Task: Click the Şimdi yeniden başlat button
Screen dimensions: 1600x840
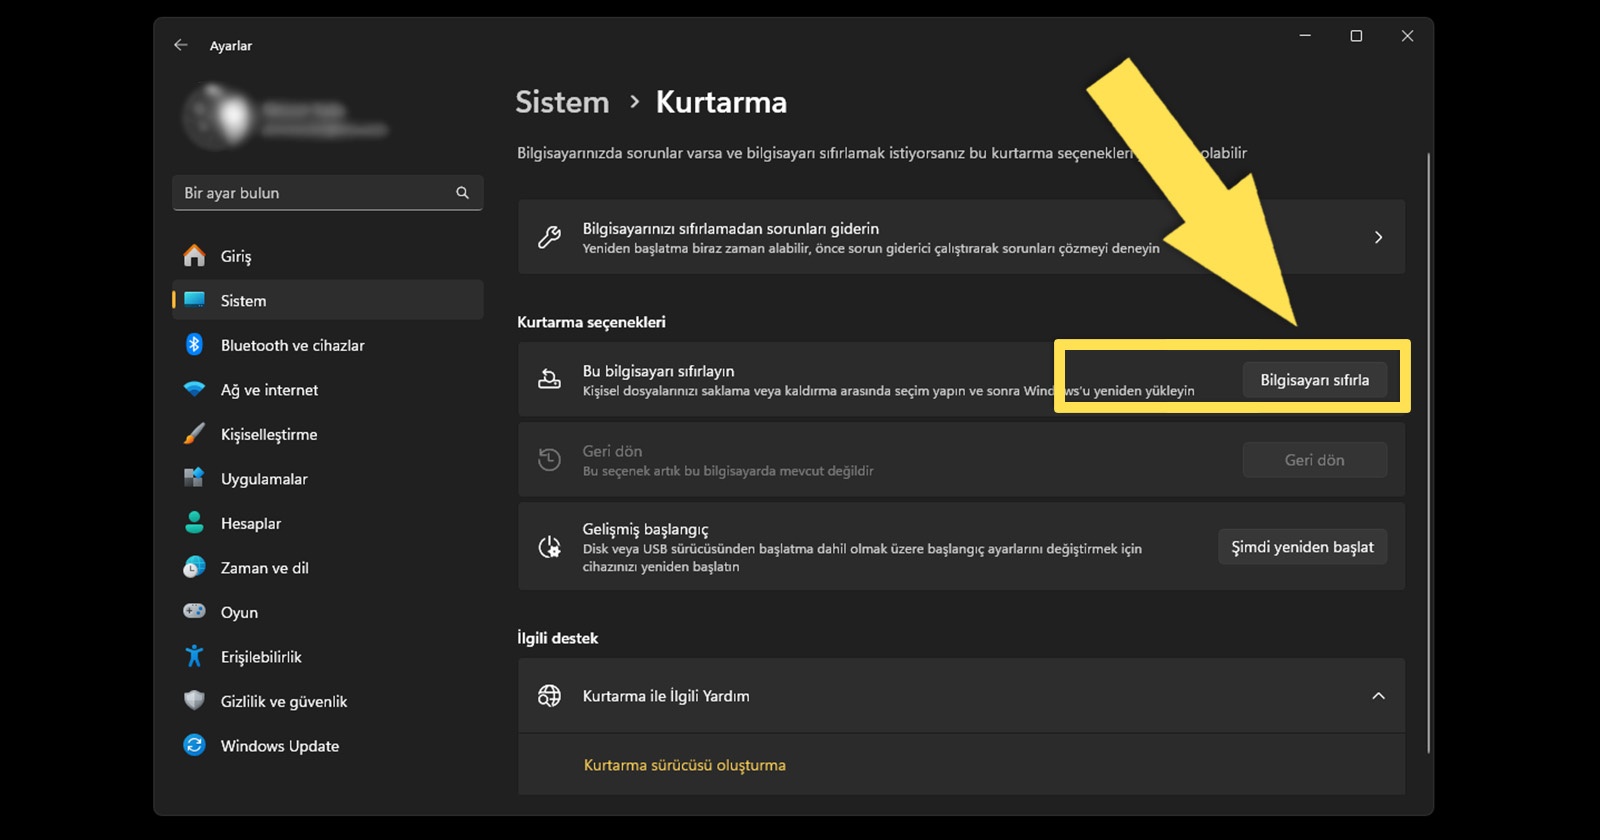Action: click(x=1302, y=547)
